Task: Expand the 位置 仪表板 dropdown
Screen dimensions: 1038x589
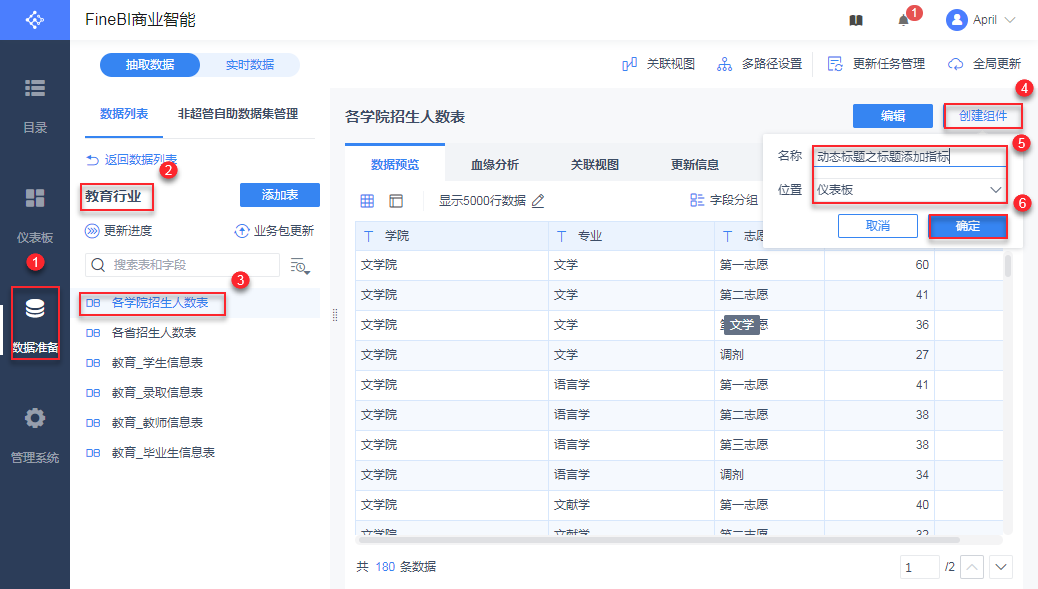Action: click(x=908, y=190)
